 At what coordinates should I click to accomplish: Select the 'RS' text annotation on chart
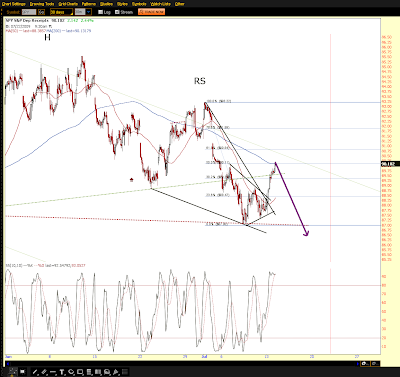(200, 81)
